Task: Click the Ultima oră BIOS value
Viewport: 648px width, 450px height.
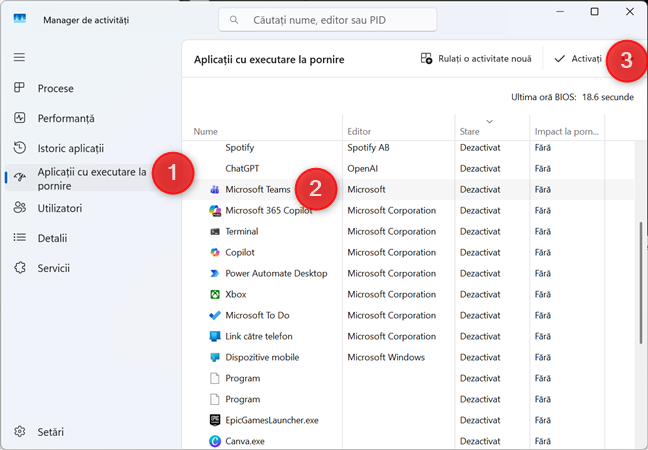Action: click(608, 97)
